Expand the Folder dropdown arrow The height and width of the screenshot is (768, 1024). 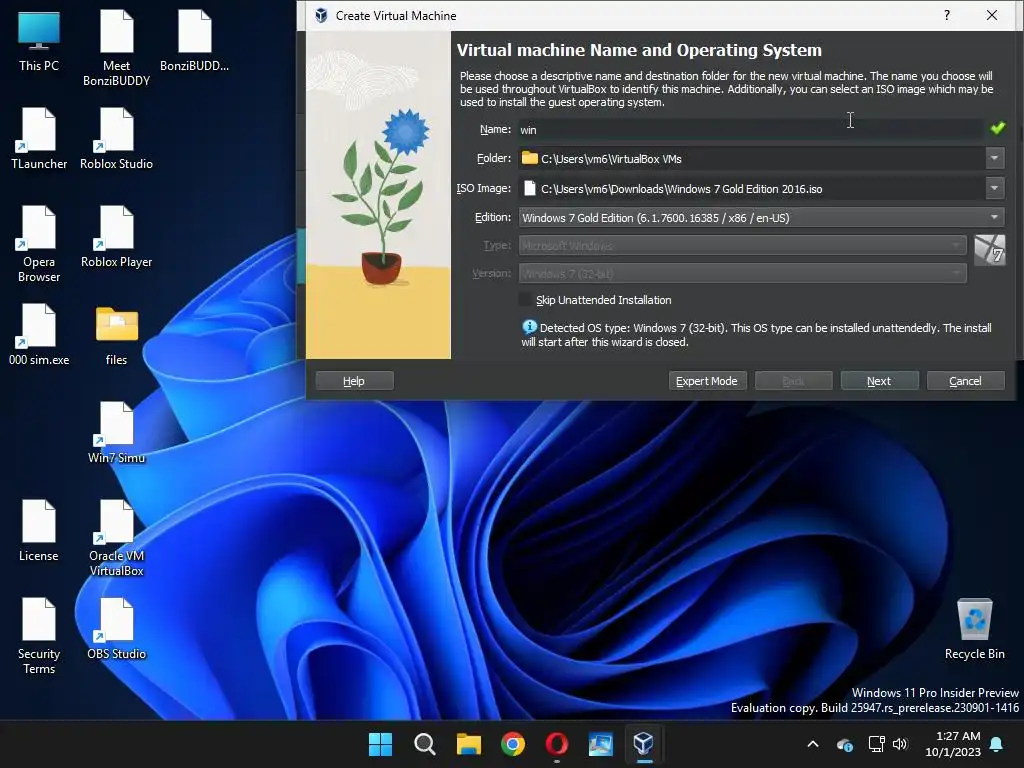pyautogui.click(x=994, y=158)
